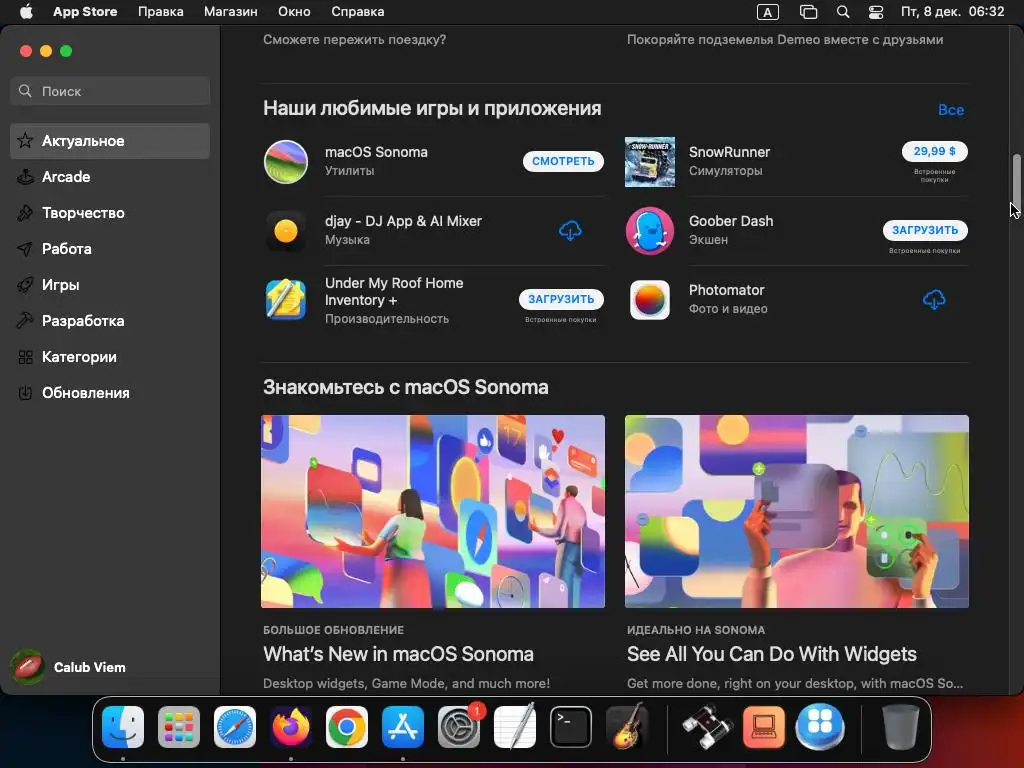The image size is (1024, 768).
Task: Open the Widgets story artwork
Action: (x=797, y=511)
